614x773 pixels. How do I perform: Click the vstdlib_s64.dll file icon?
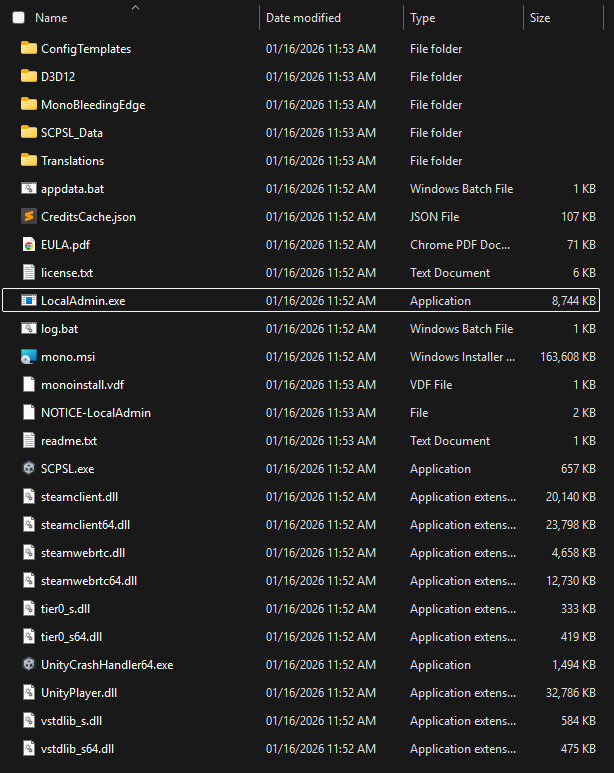(x=29, y=748)
